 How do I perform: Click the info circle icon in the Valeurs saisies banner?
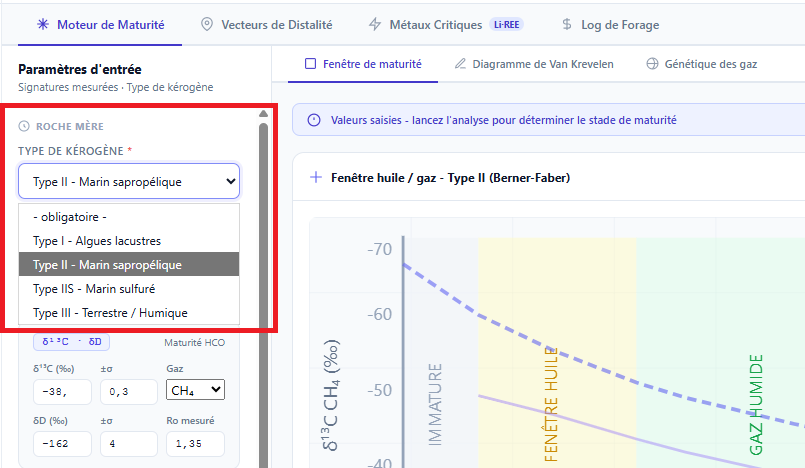[x=314, y=120]
